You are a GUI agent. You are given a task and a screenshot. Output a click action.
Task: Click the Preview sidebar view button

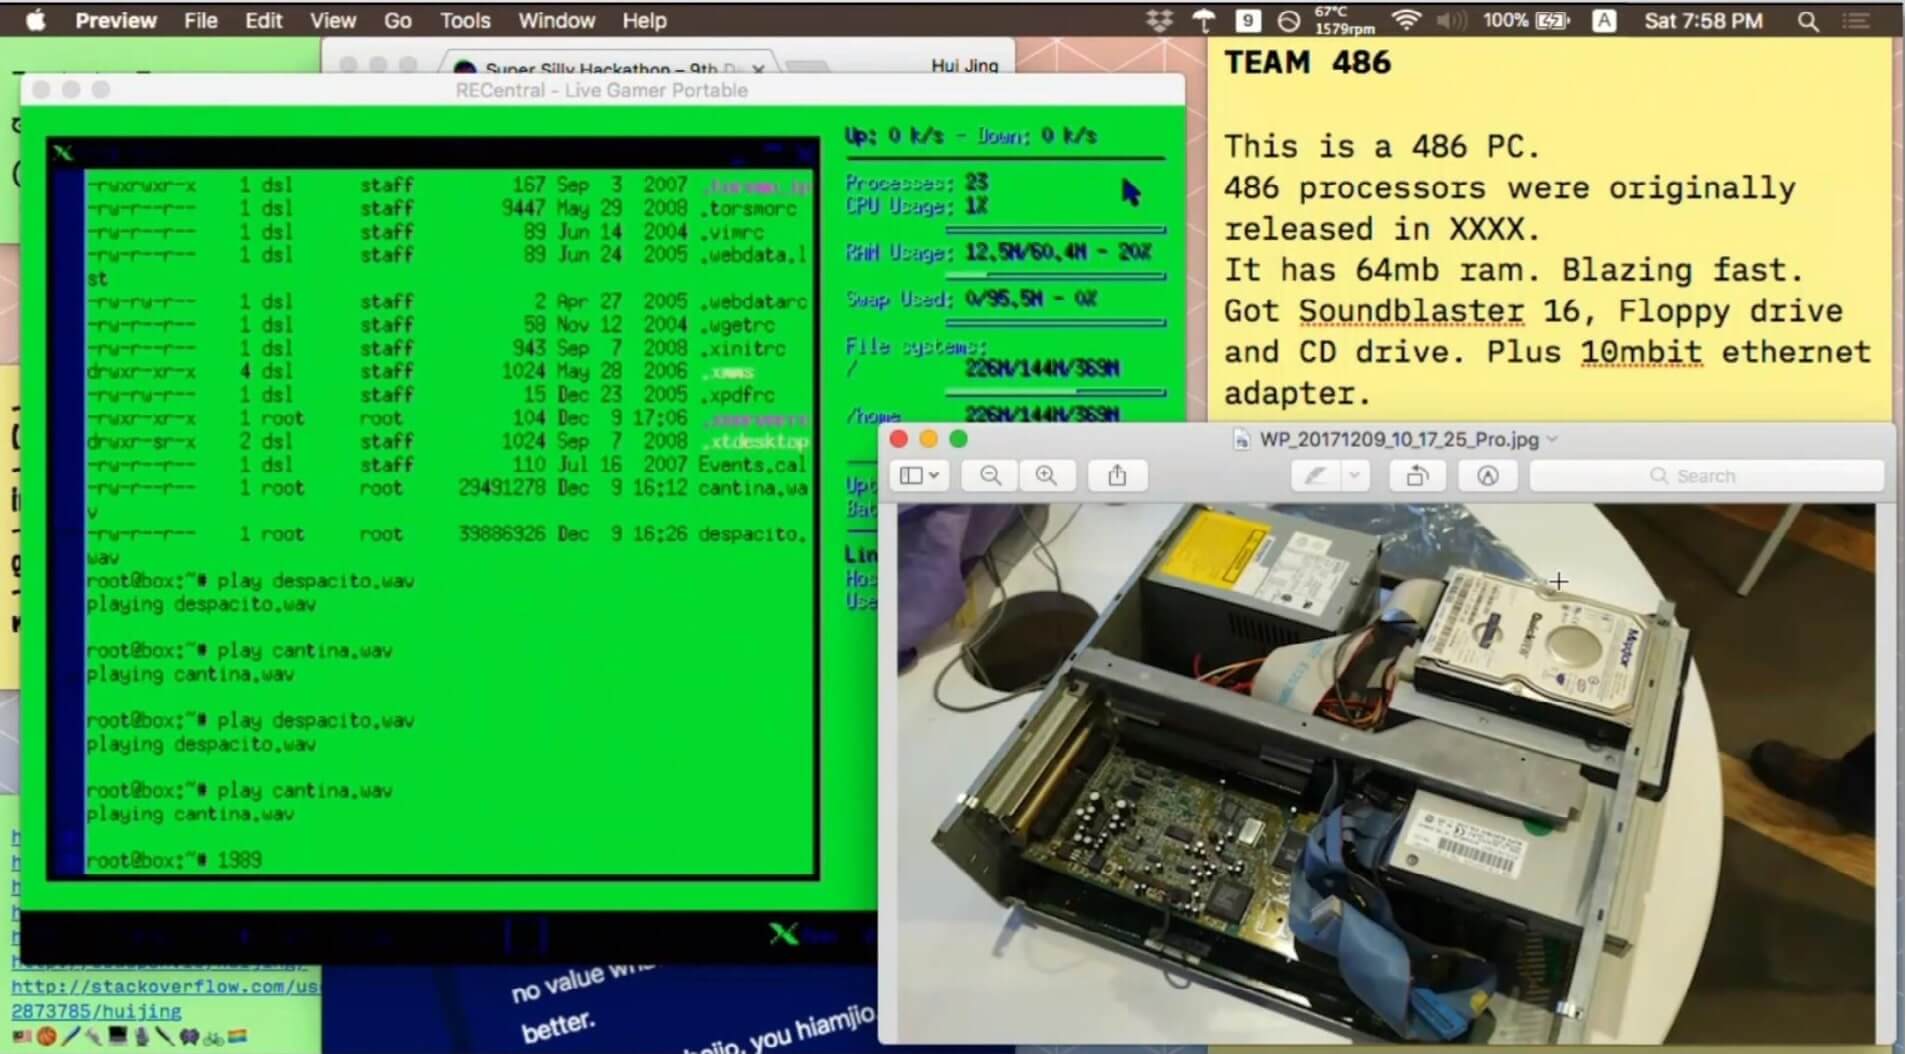tap(919, 476)
